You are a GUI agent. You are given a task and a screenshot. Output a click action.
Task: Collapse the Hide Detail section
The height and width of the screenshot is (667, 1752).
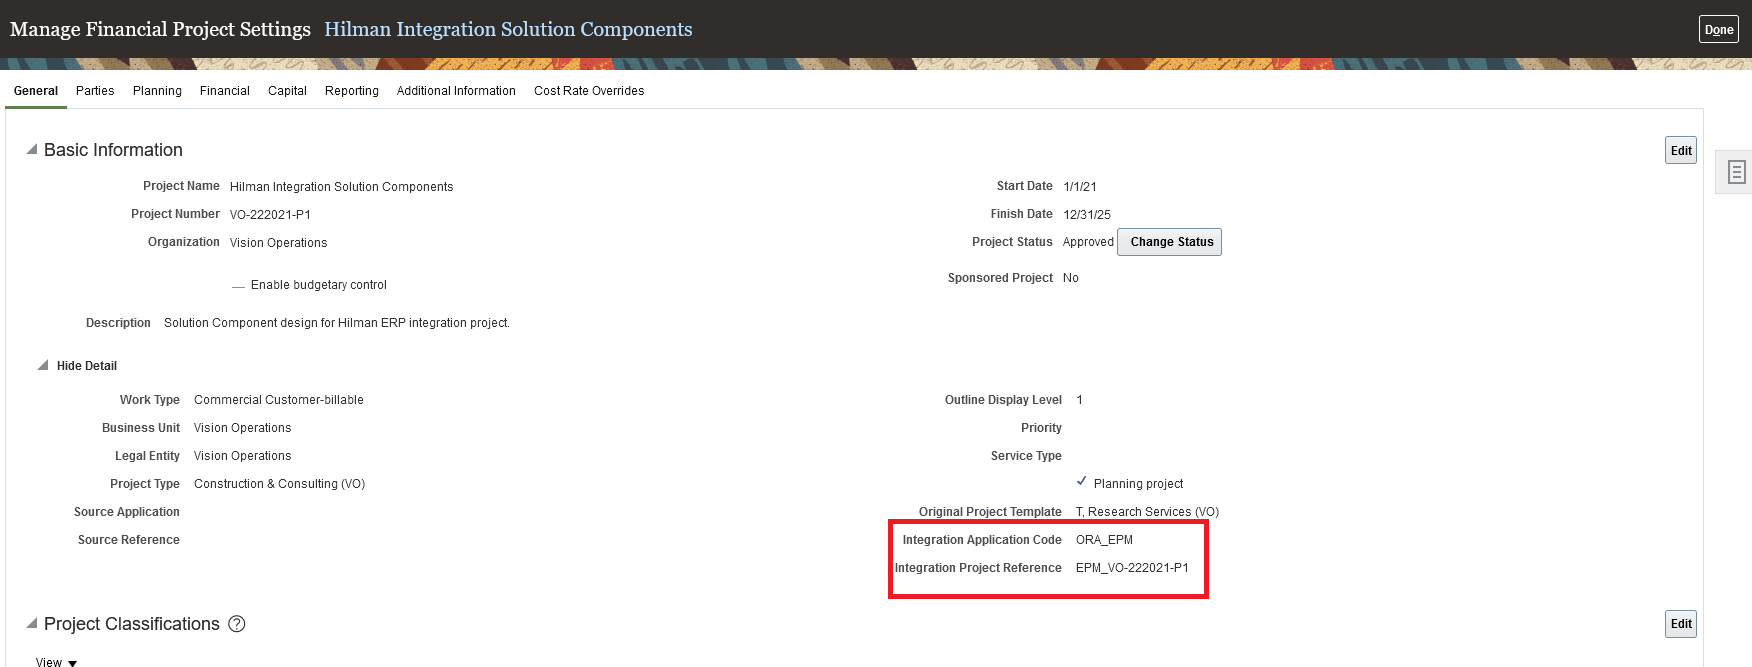click(43, 365)
